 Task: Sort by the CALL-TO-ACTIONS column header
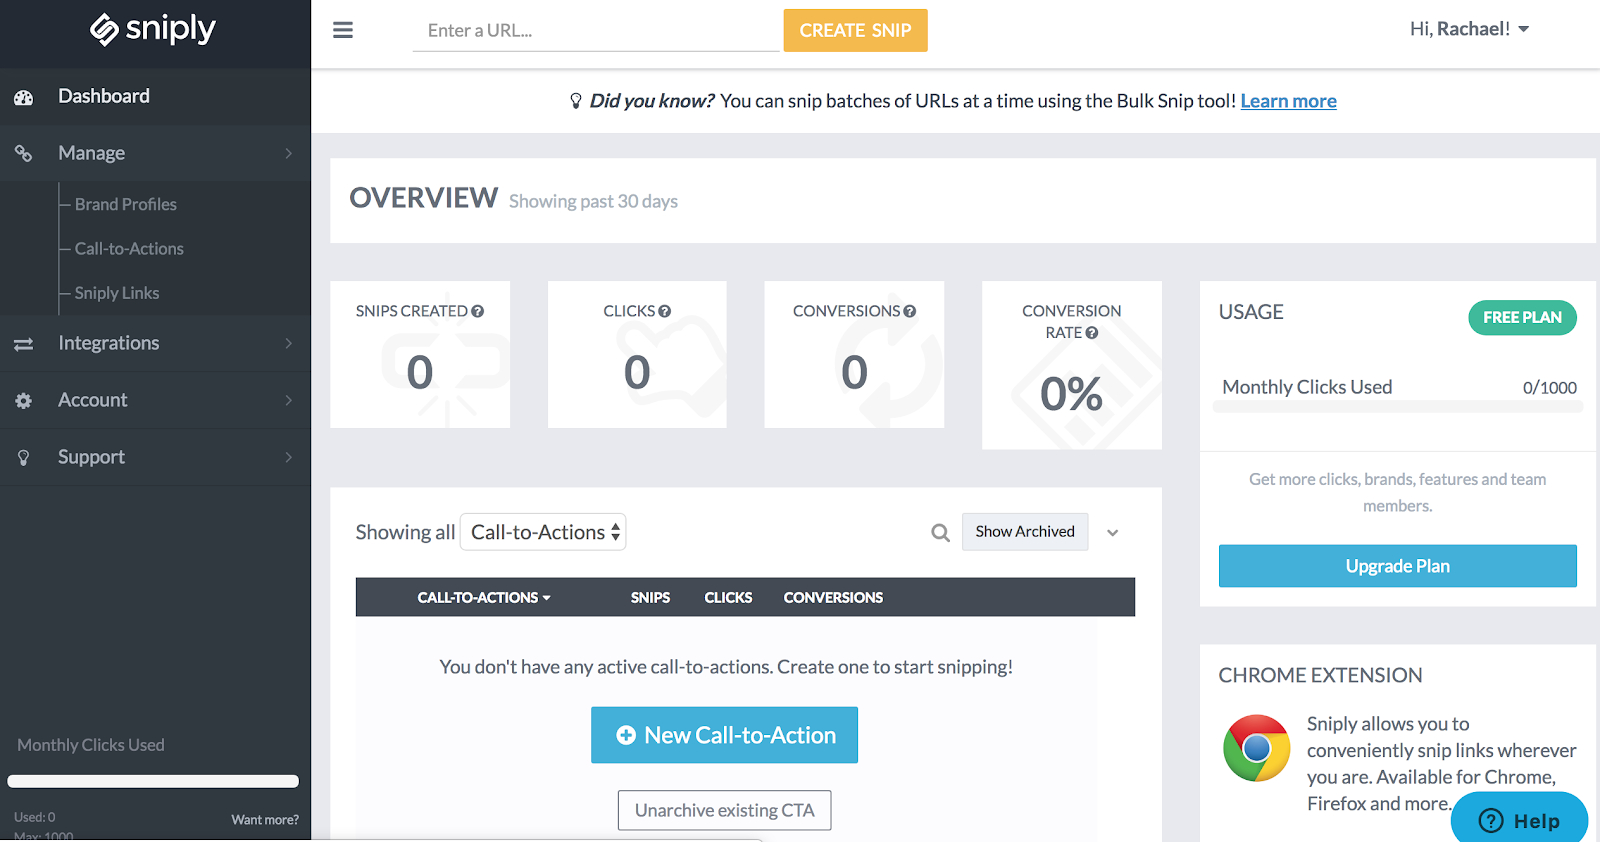484,597
